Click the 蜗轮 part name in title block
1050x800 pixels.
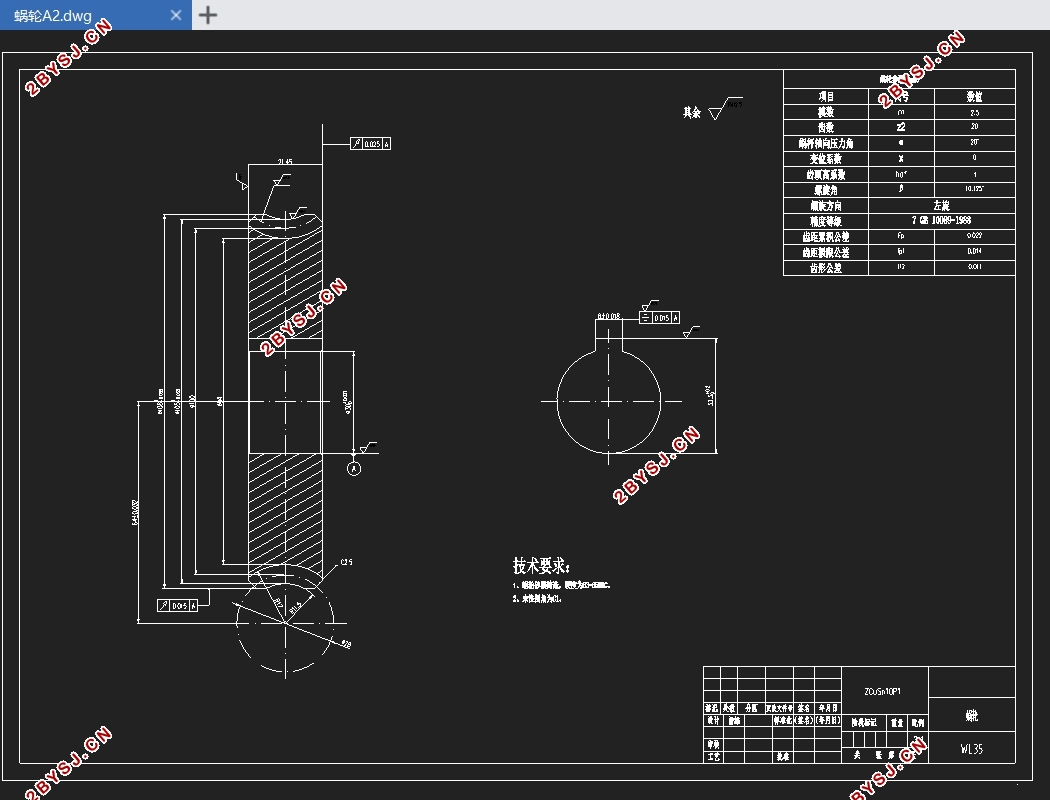972,716
